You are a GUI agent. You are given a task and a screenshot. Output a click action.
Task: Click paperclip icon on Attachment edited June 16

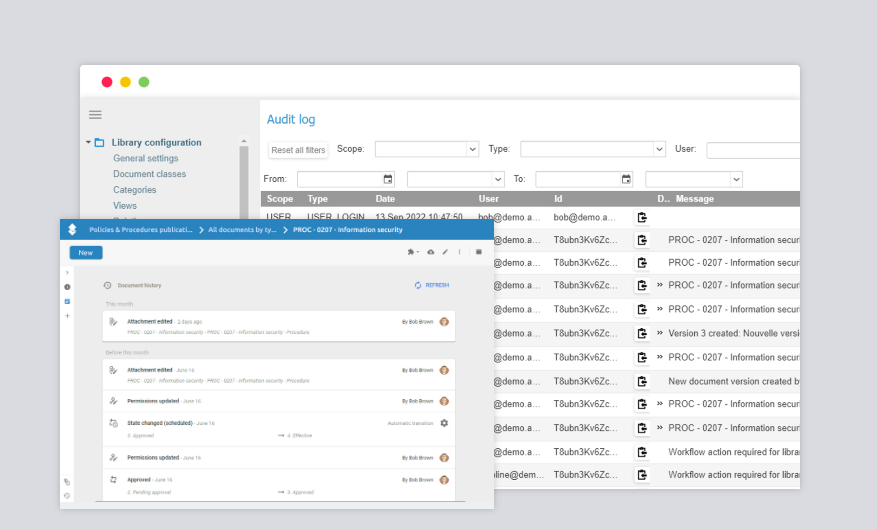tap(114, 370)
